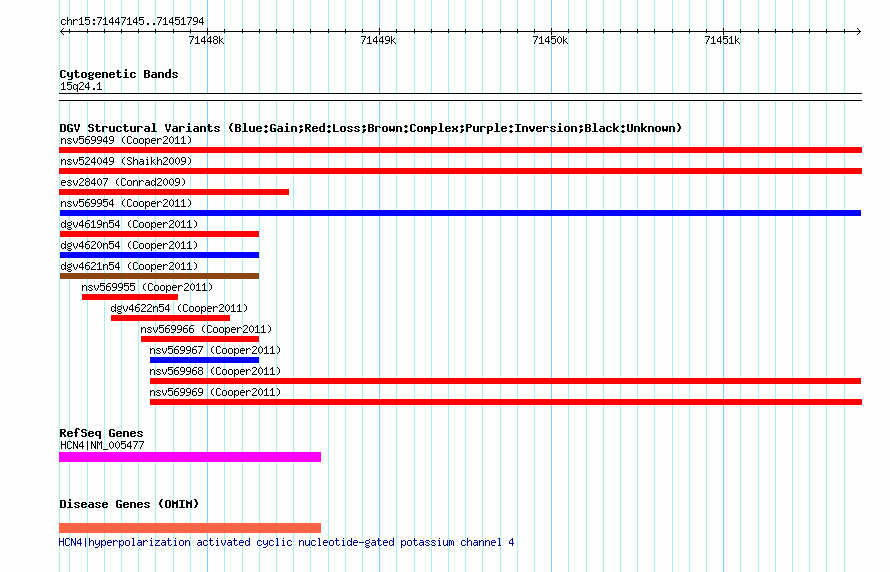The width and height of the screenshot is (890, 572).
Task: Click the DGV Structural Variants track title
Action: [x=371, y=128]
